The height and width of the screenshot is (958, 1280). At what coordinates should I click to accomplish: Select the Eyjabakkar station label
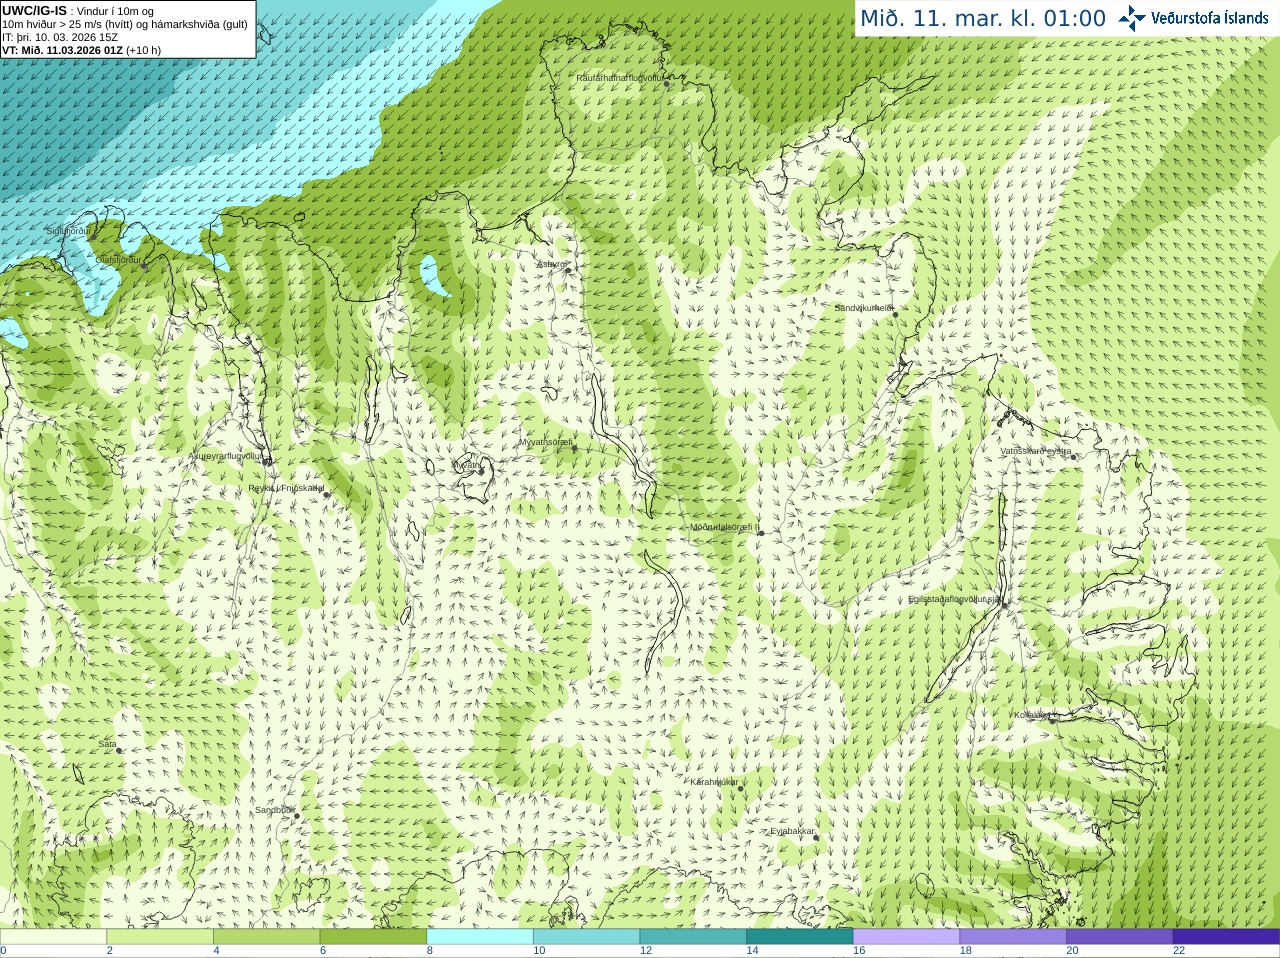(x=792, y=831)
